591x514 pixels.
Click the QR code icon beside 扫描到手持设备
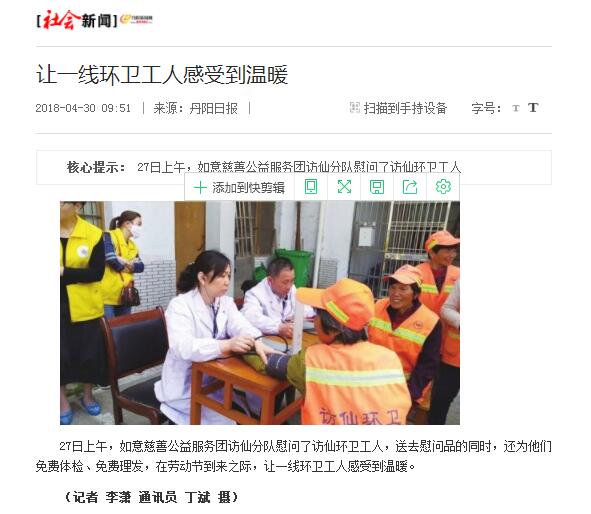[x=354, y=108]
